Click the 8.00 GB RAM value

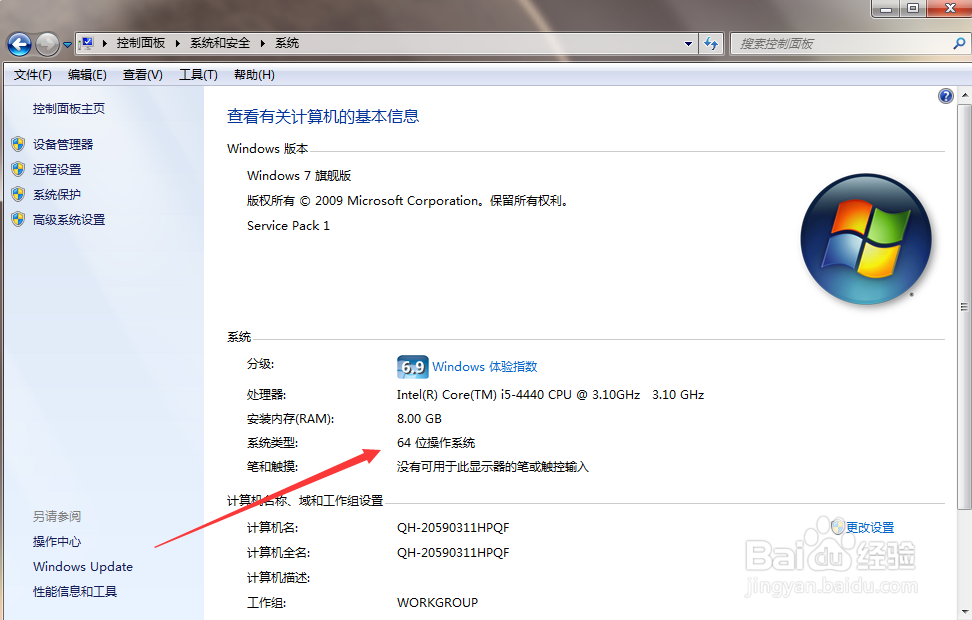420,418
